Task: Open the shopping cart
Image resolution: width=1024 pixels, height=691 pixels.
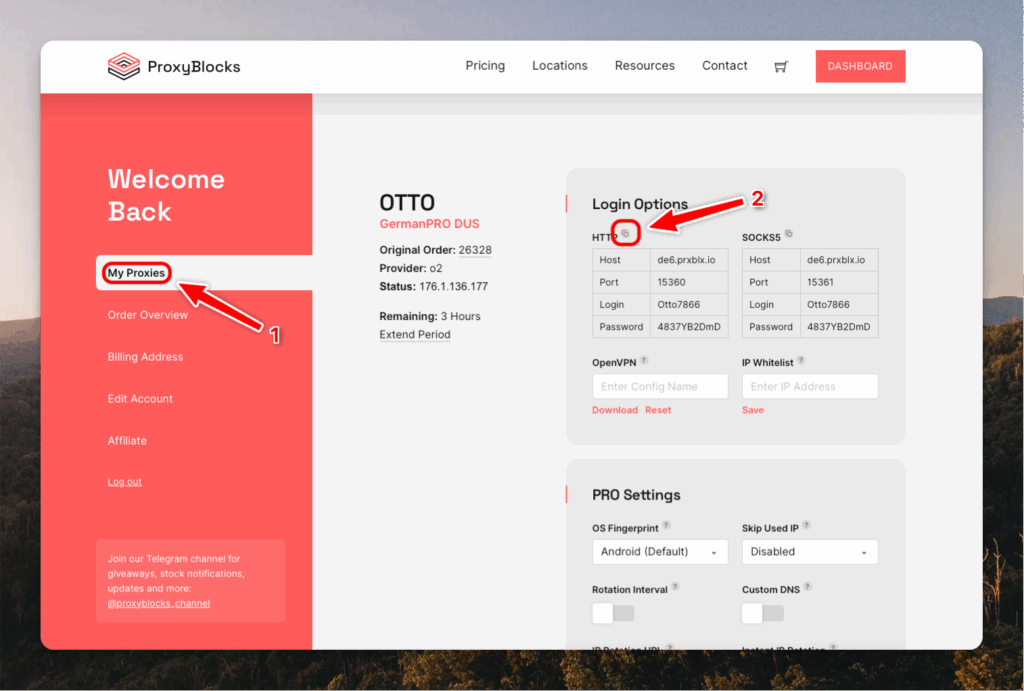Action: [x=781, y=67]
